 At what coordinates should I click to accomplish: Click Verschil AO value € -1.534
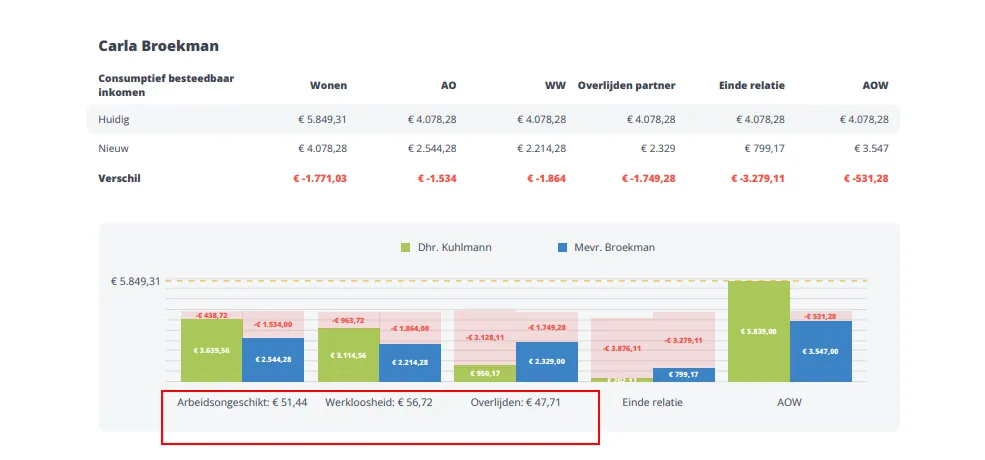click(437, 178)
